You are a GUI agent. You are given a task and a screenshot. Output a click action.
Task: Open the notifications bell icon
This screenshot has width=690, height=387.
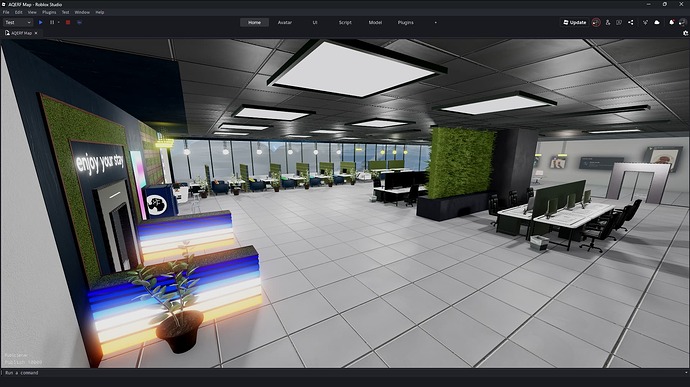tap(672, 22)
